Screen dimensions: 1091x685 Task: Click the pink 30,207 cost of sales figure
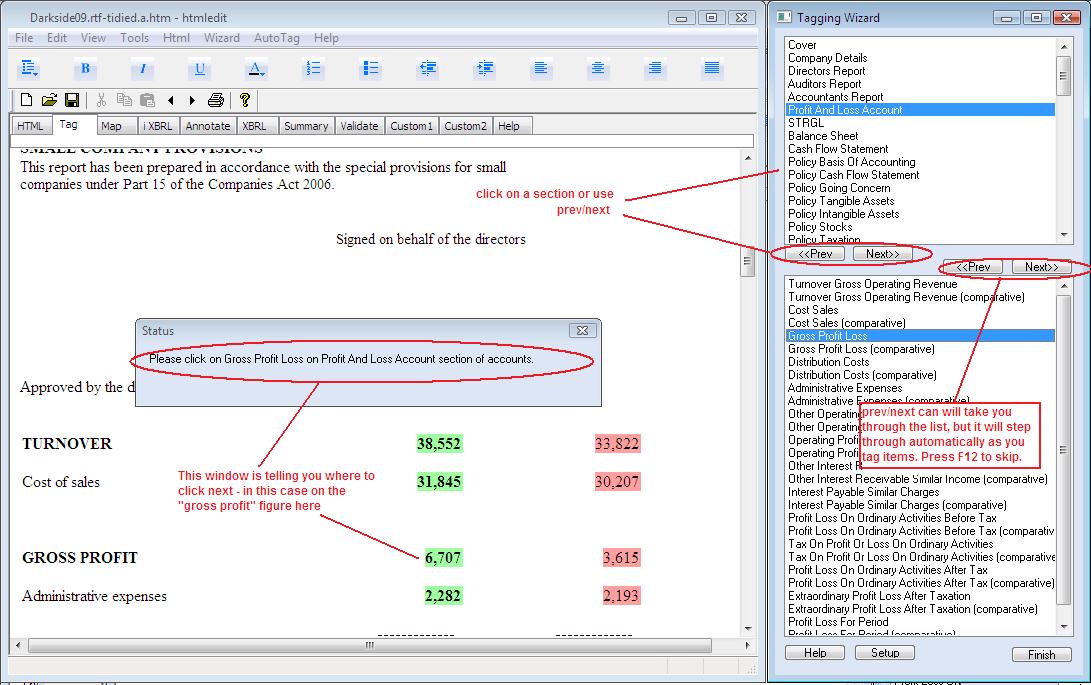(617, 482)
